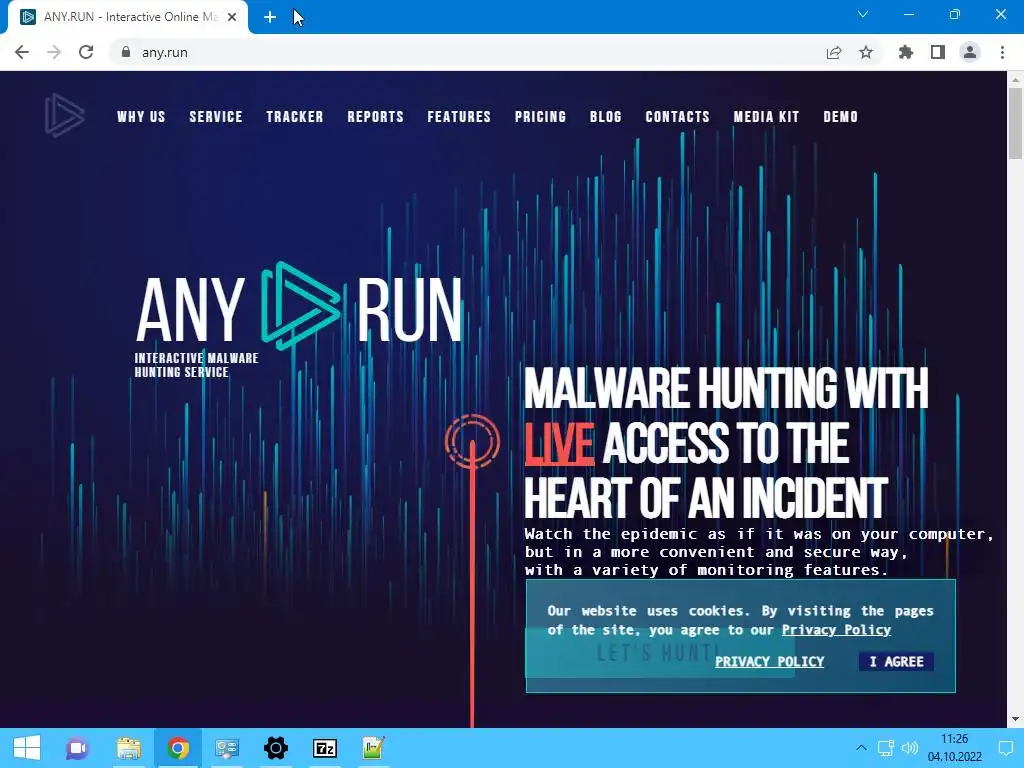View site info via padlock icon
This screenshot has width=1024, height=768.
[x=126, y=52]
